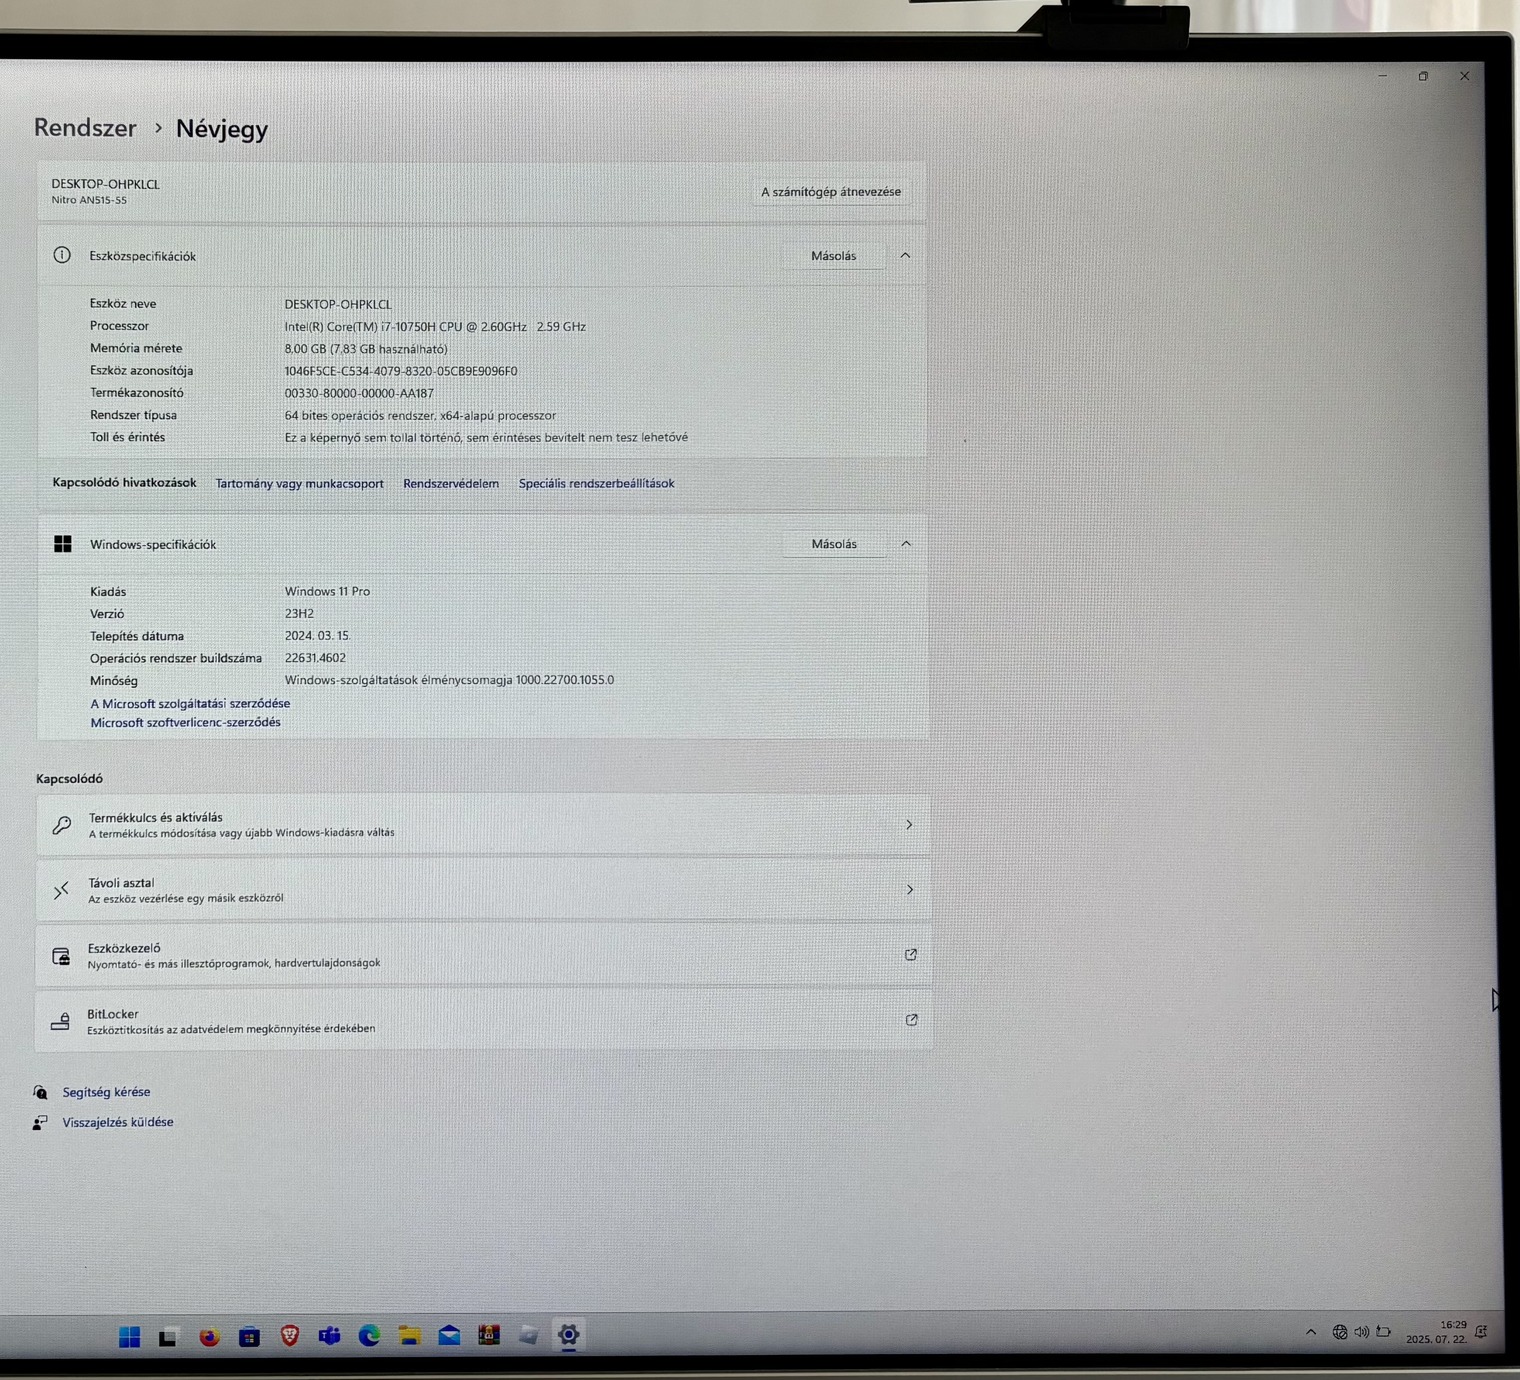Image resolution: width=1520 pixels, height=1380 pixels.
Task: Open Microsoft Store from the taskbar
Action: pos(249,1336)
